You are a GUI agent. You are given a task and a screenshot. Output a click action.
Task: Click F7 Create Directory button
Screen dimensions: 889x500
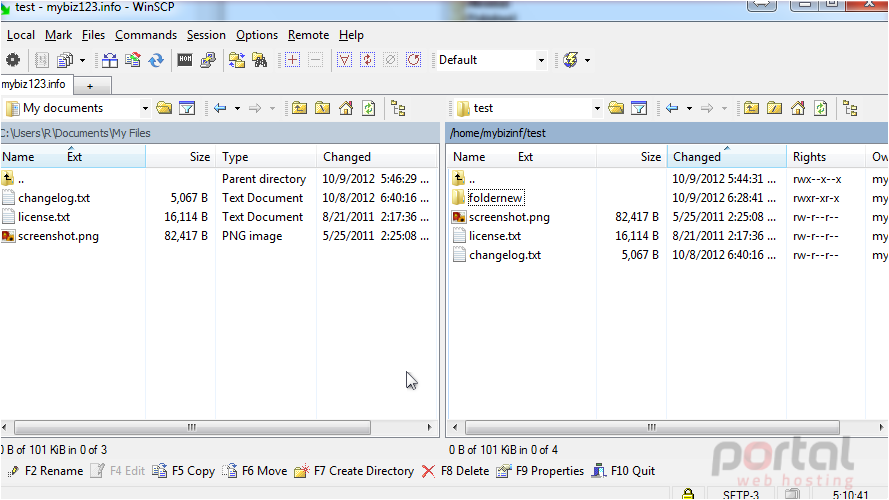354,471
